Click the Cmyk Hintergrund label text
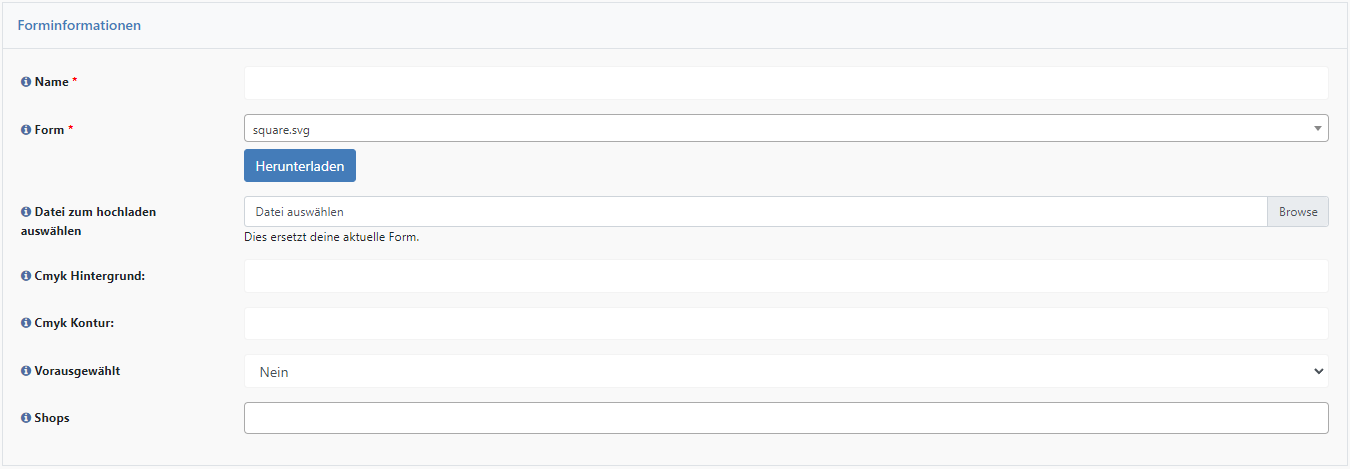The width and height of the screenshot is (1350, 469). (90, 275)
